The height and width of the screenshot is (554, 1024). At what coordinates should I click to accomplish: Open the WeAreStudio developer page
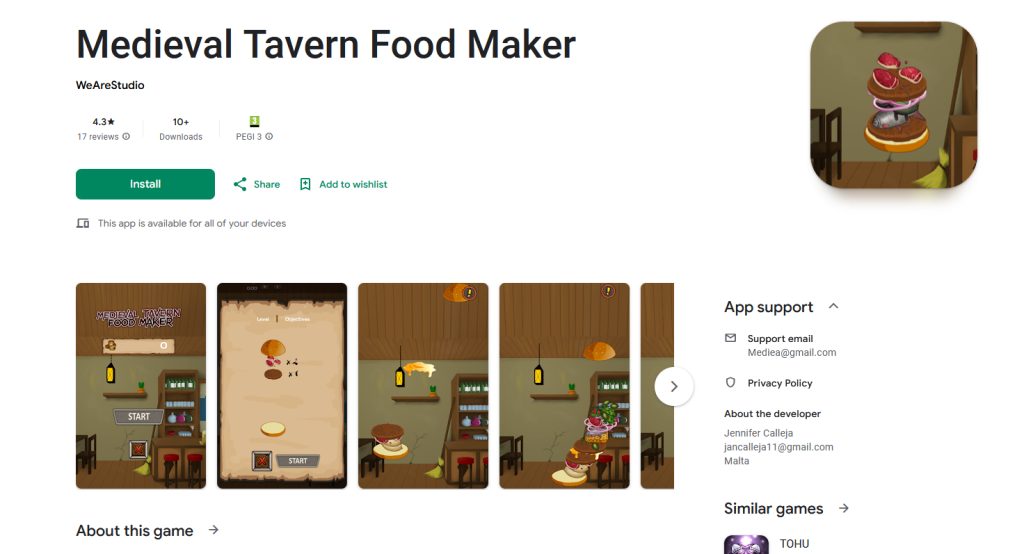[x=110, y=85]
